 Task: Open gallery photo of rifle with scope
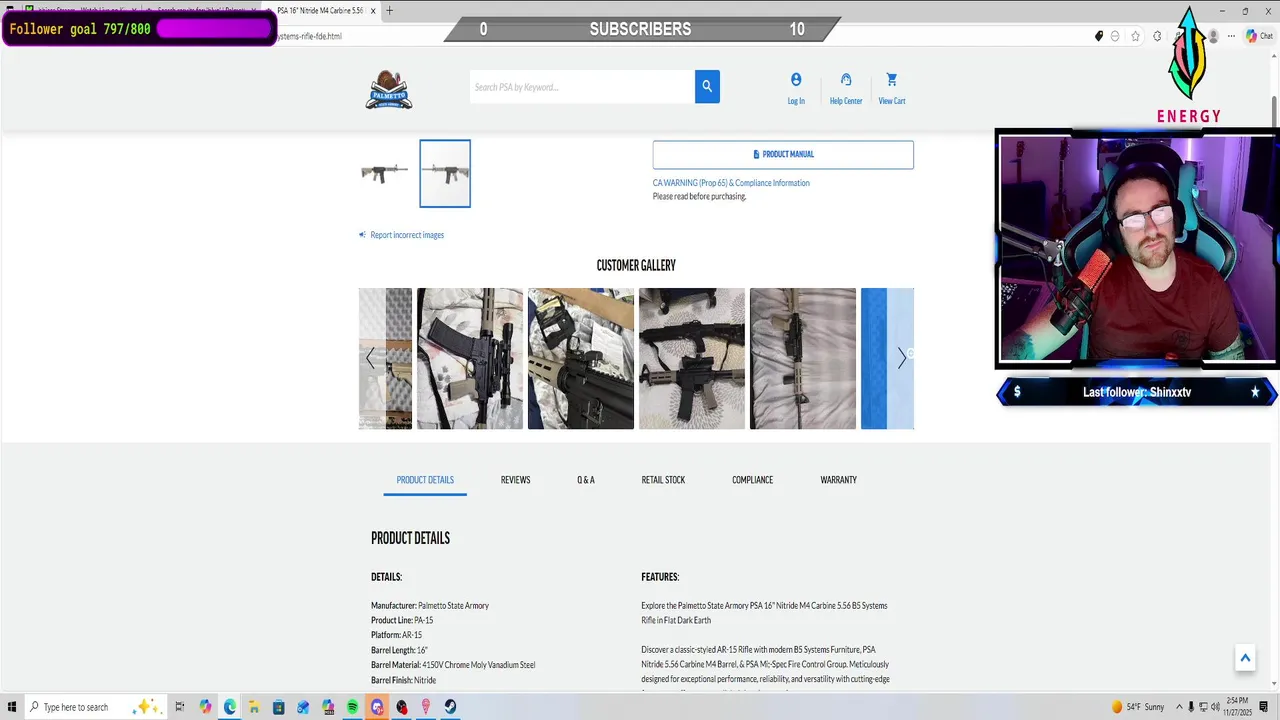[470, 359]
